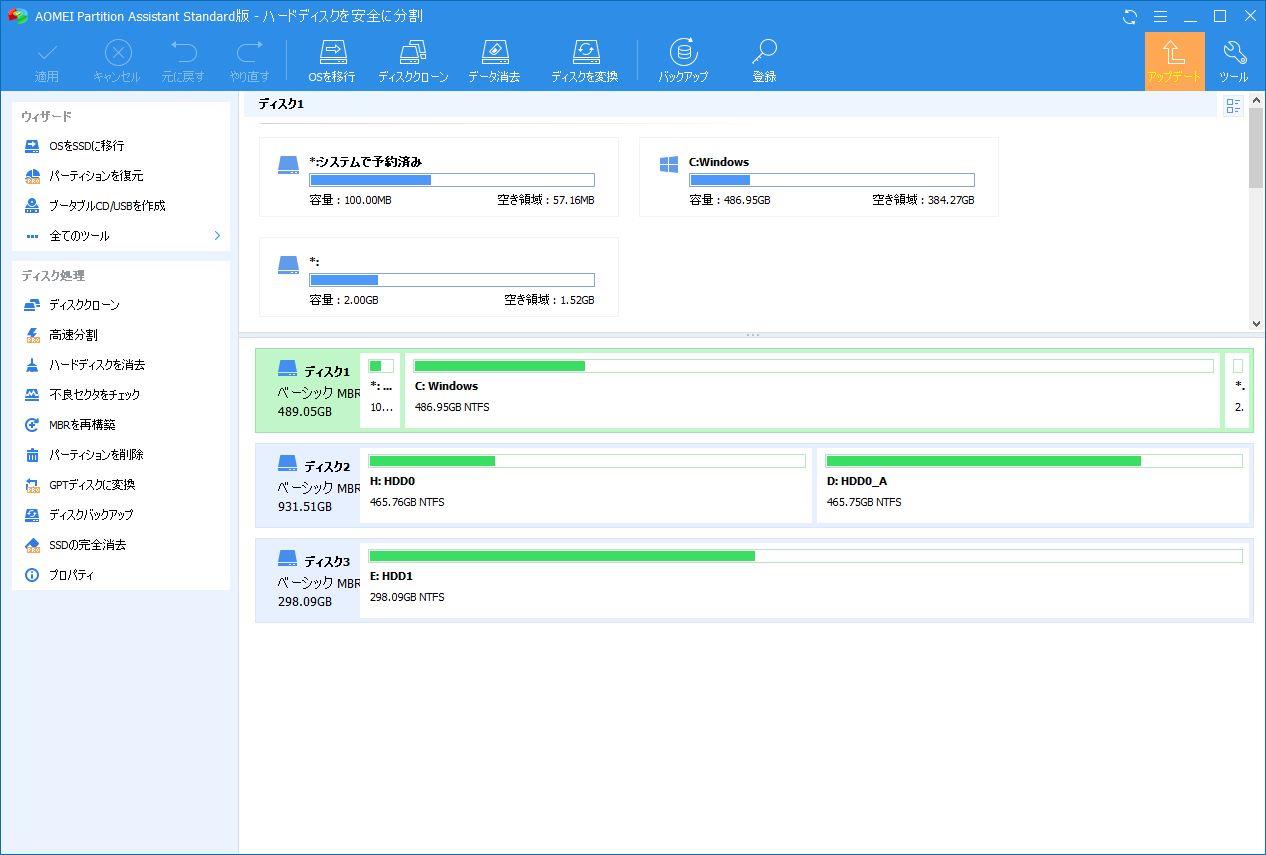Select the unnamed 2.00GB partition card

coord(439,277)
